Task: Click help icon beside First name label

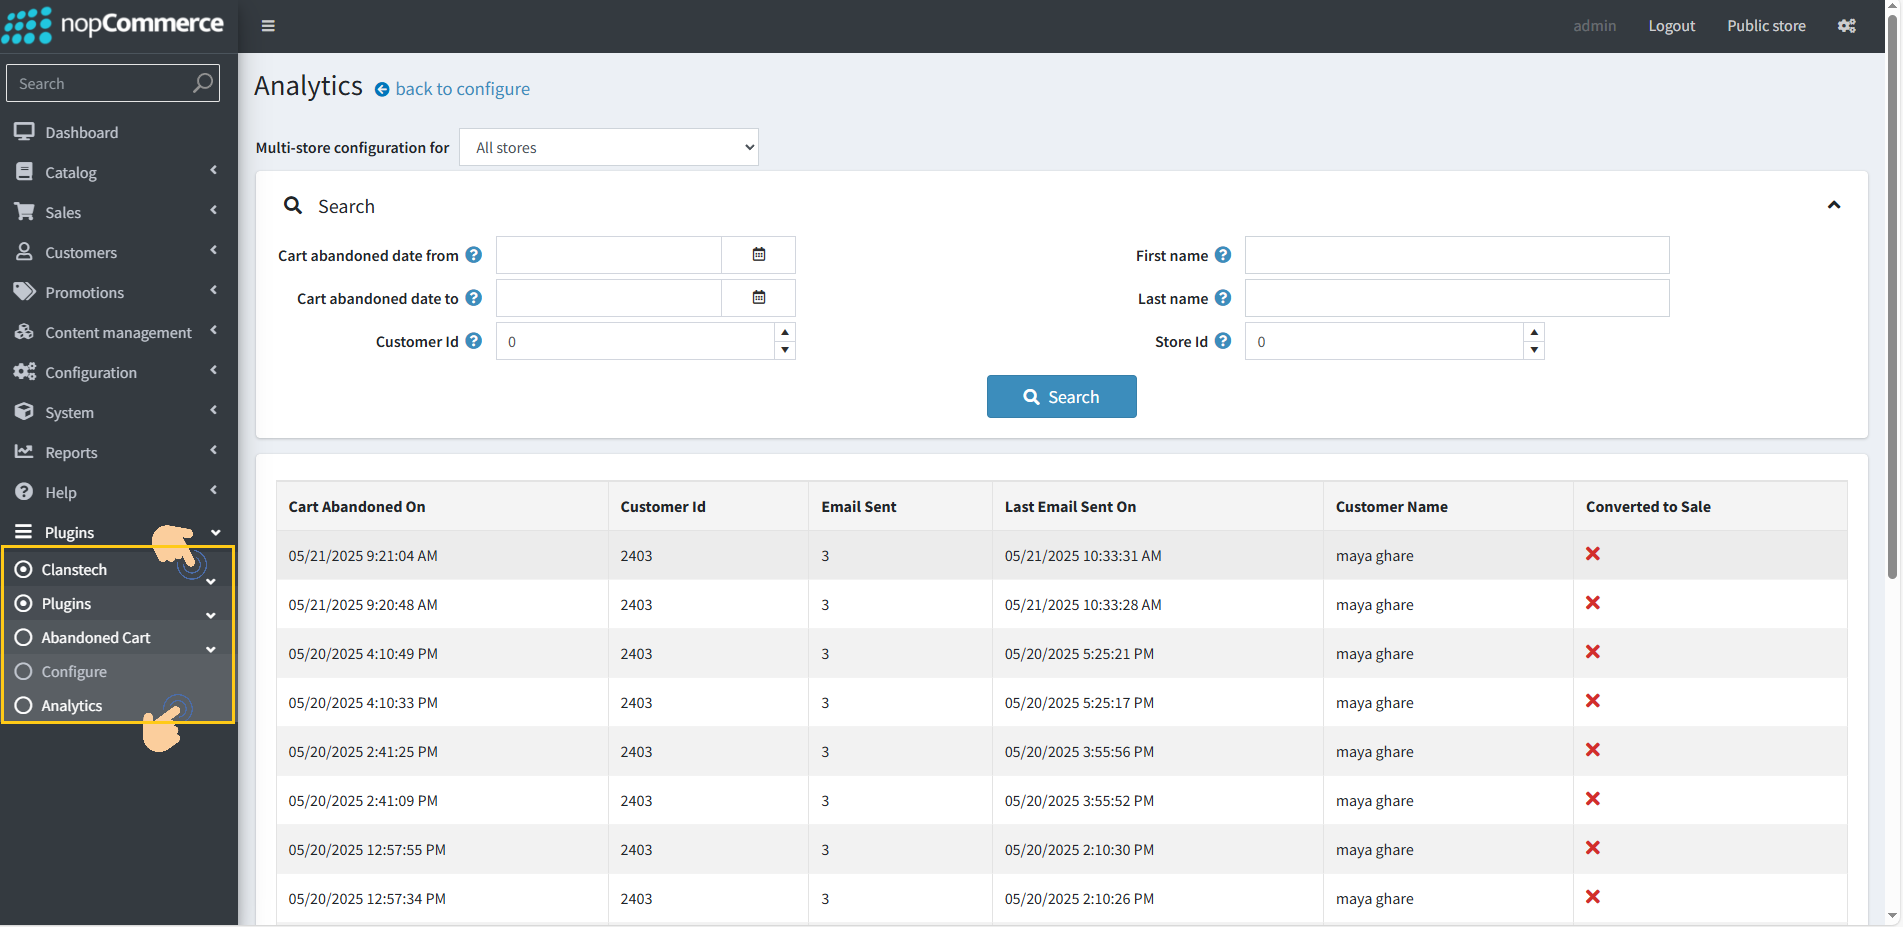Action: click(1222, 255)
